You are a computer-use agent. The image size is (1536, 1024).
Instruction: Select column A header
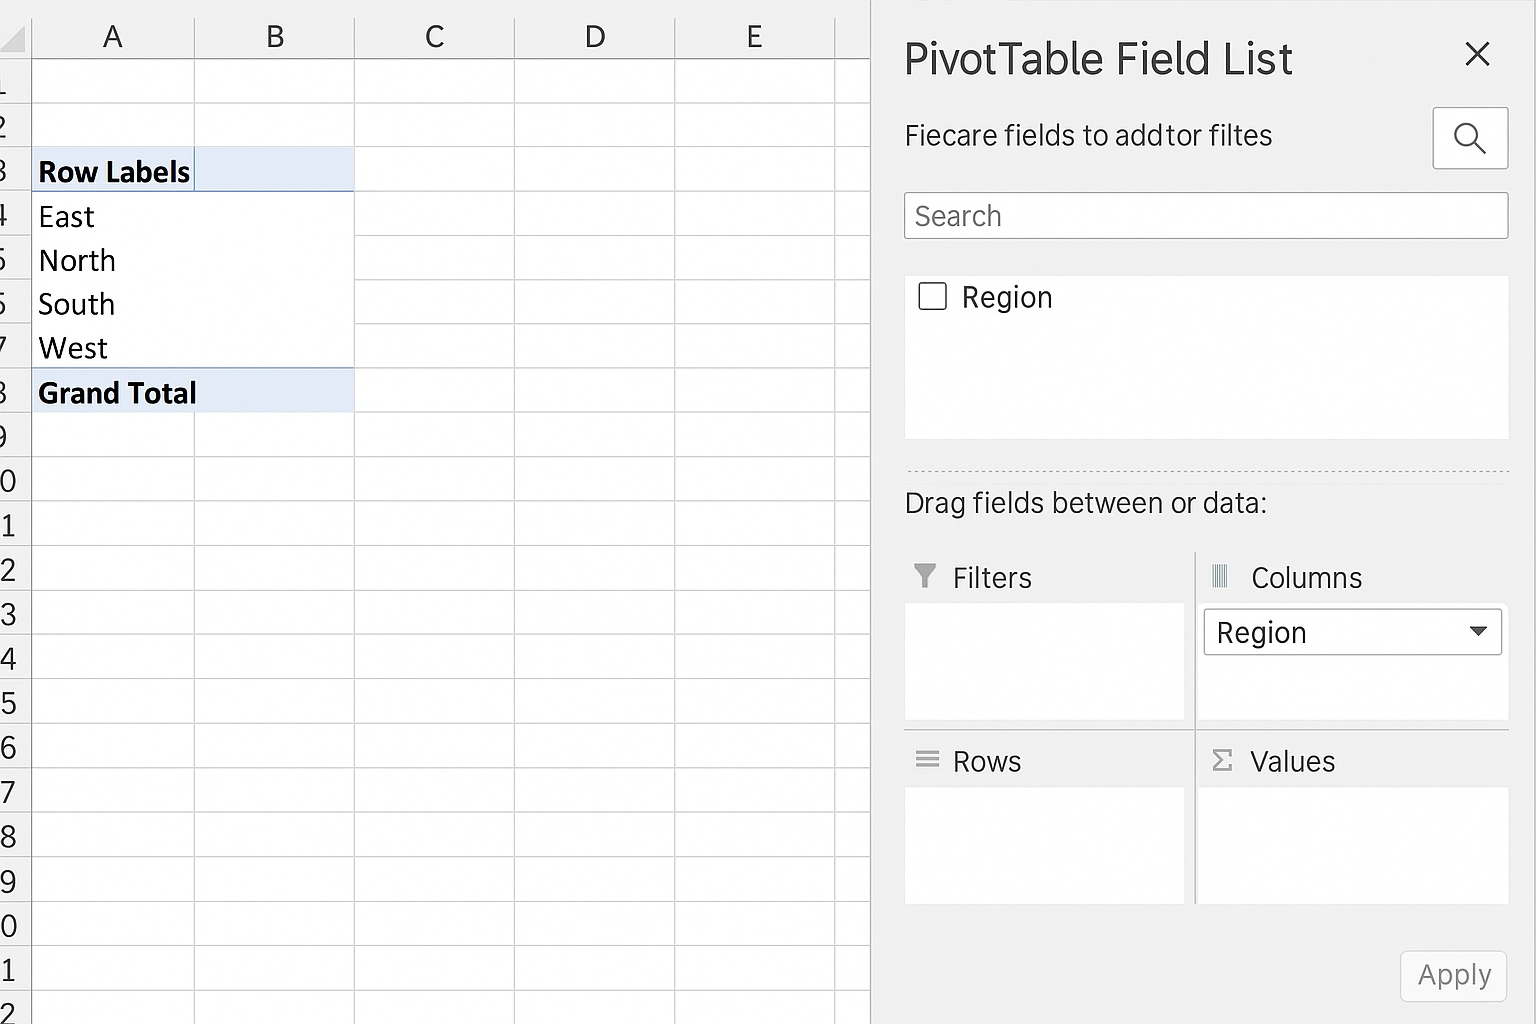tap(113, 37)
